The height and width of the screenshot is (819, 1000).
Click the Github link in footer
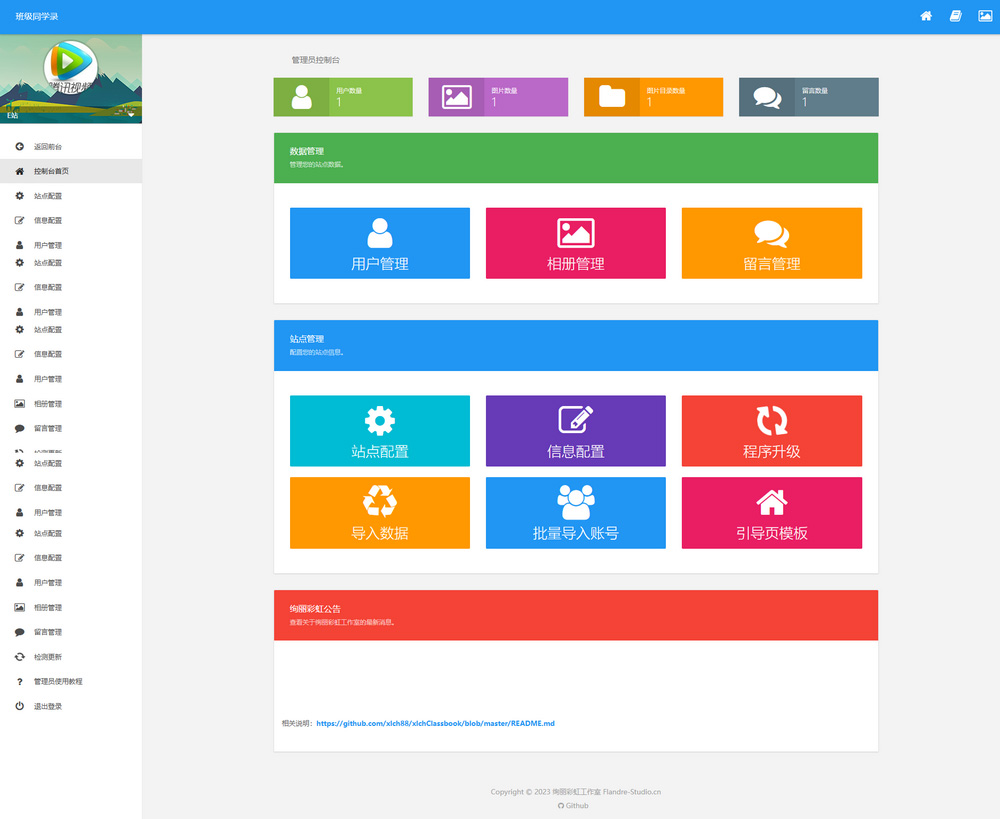pyautogui.click(x=576, y=805)
